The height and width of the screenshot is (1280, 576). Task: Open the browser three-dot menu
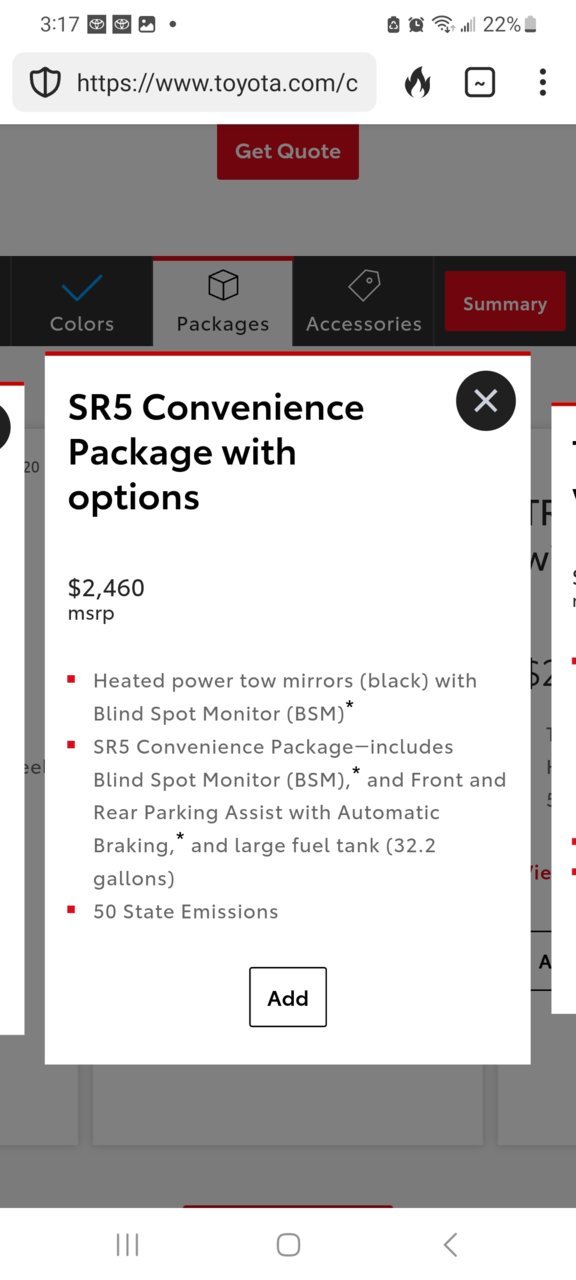tap(542, 83)
